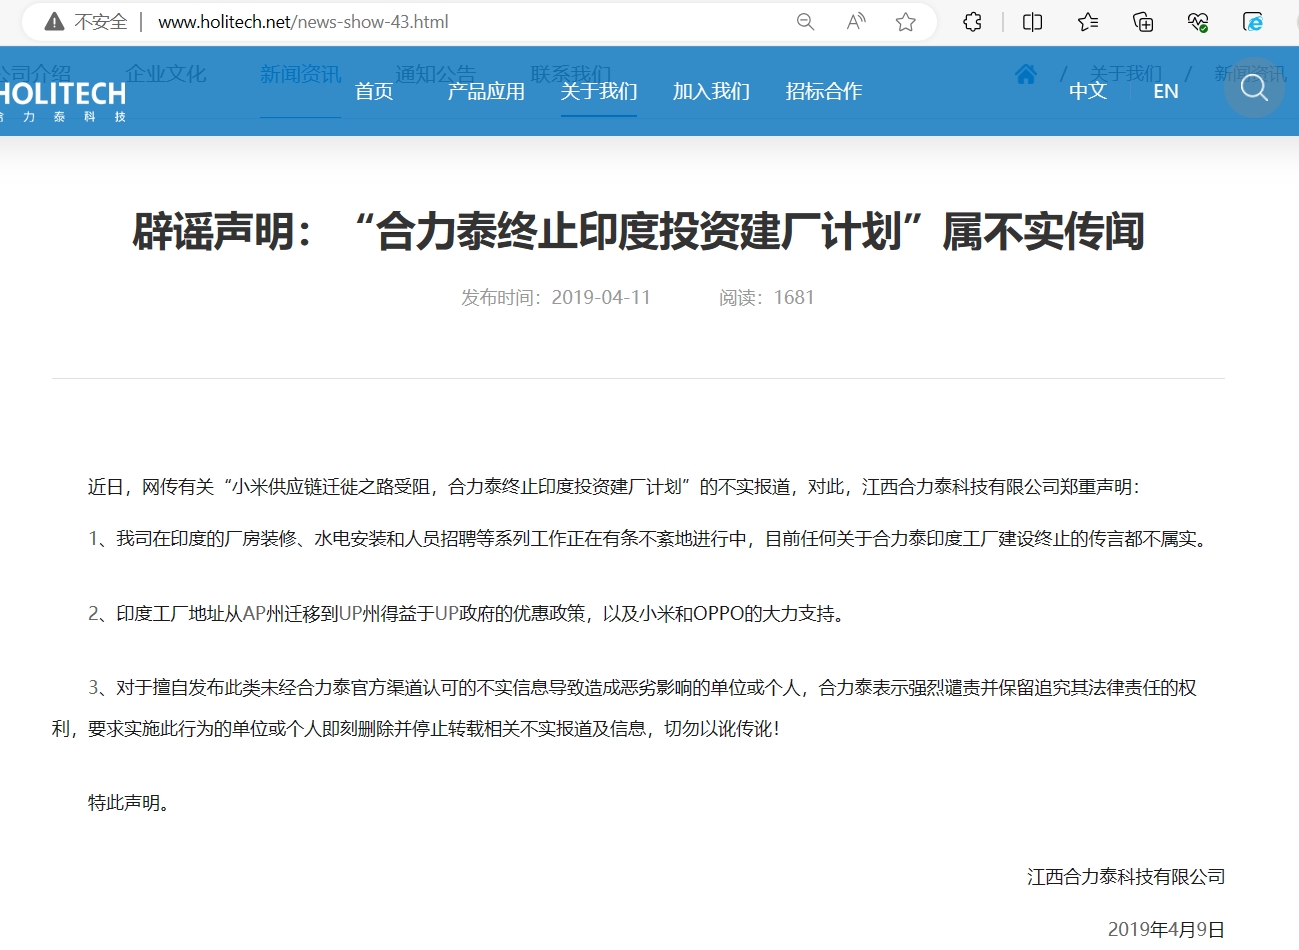Click the home icon in the breadcrumb bar
The image size is (1299, 950).
(1024, 73)
